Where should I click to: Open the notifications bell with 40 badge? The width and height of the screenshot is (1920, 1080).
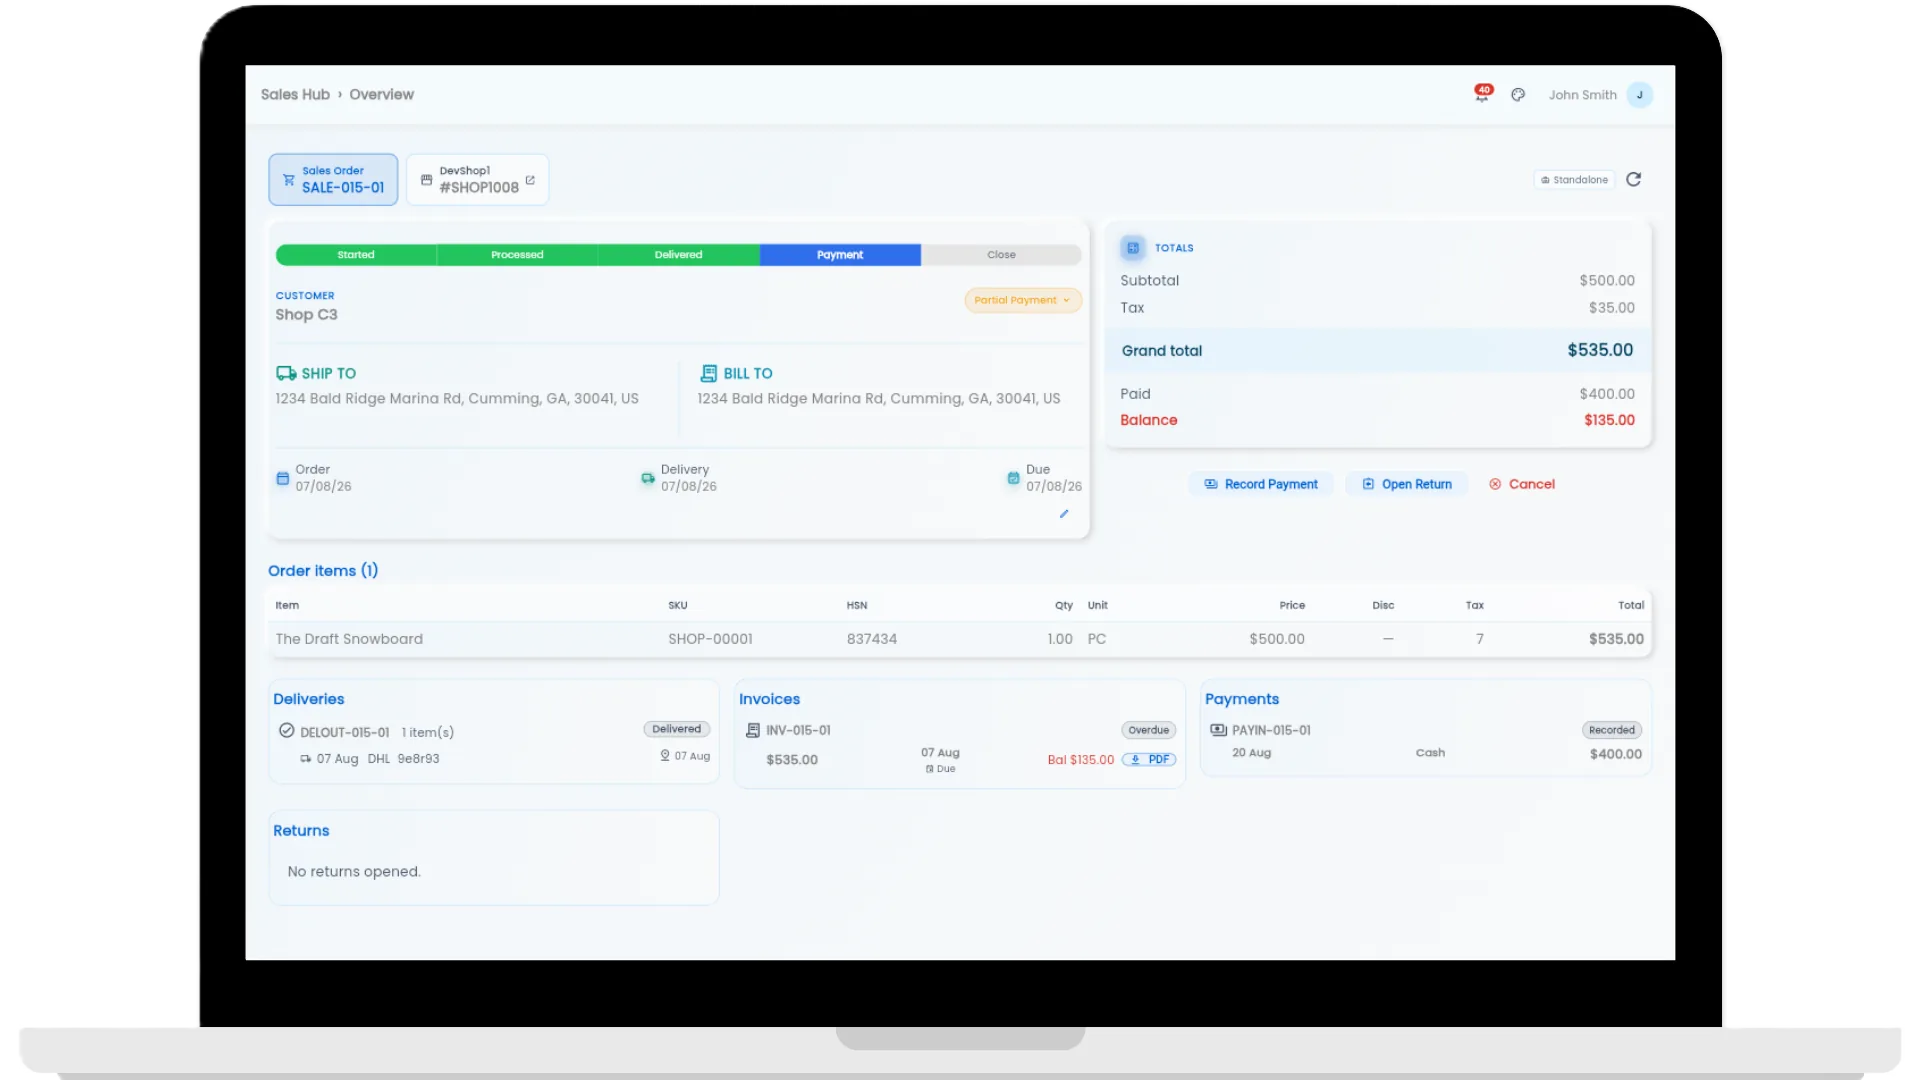[x=1482, y=94]
